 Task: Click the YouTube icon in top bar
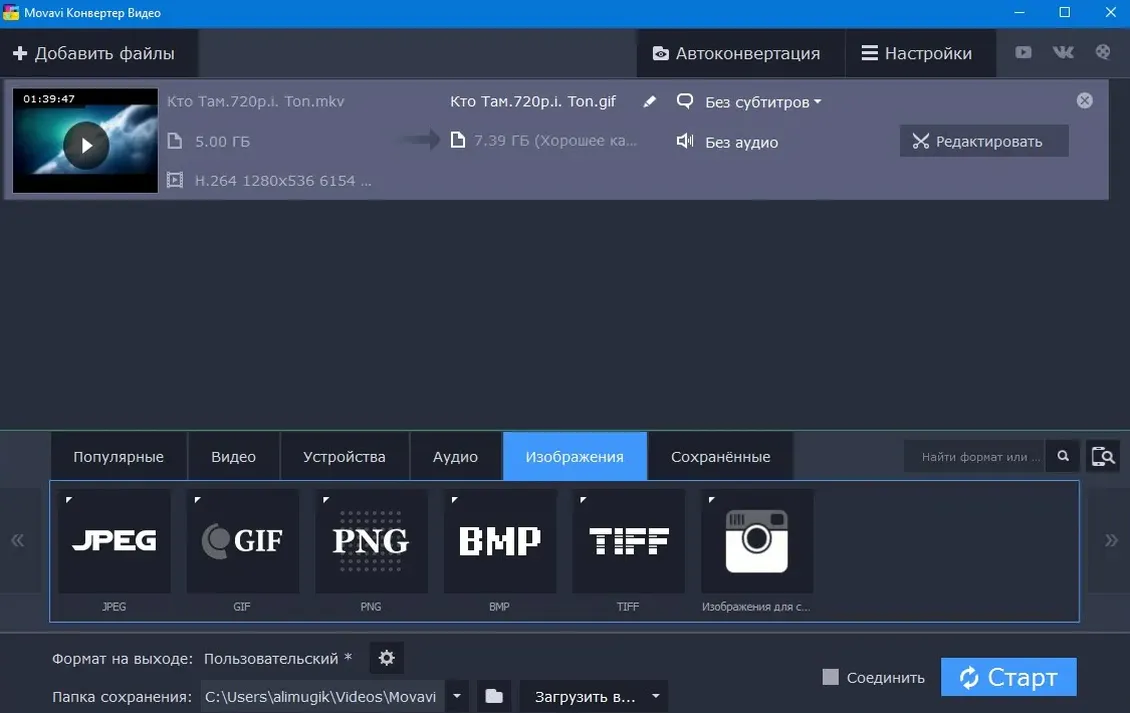tap(1023, 53)
